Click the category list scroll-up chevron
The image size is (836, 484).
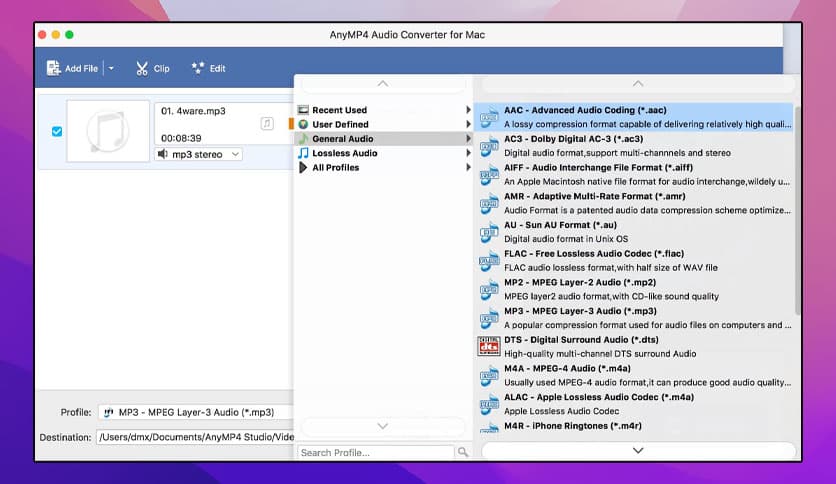(x=383, y=84)
